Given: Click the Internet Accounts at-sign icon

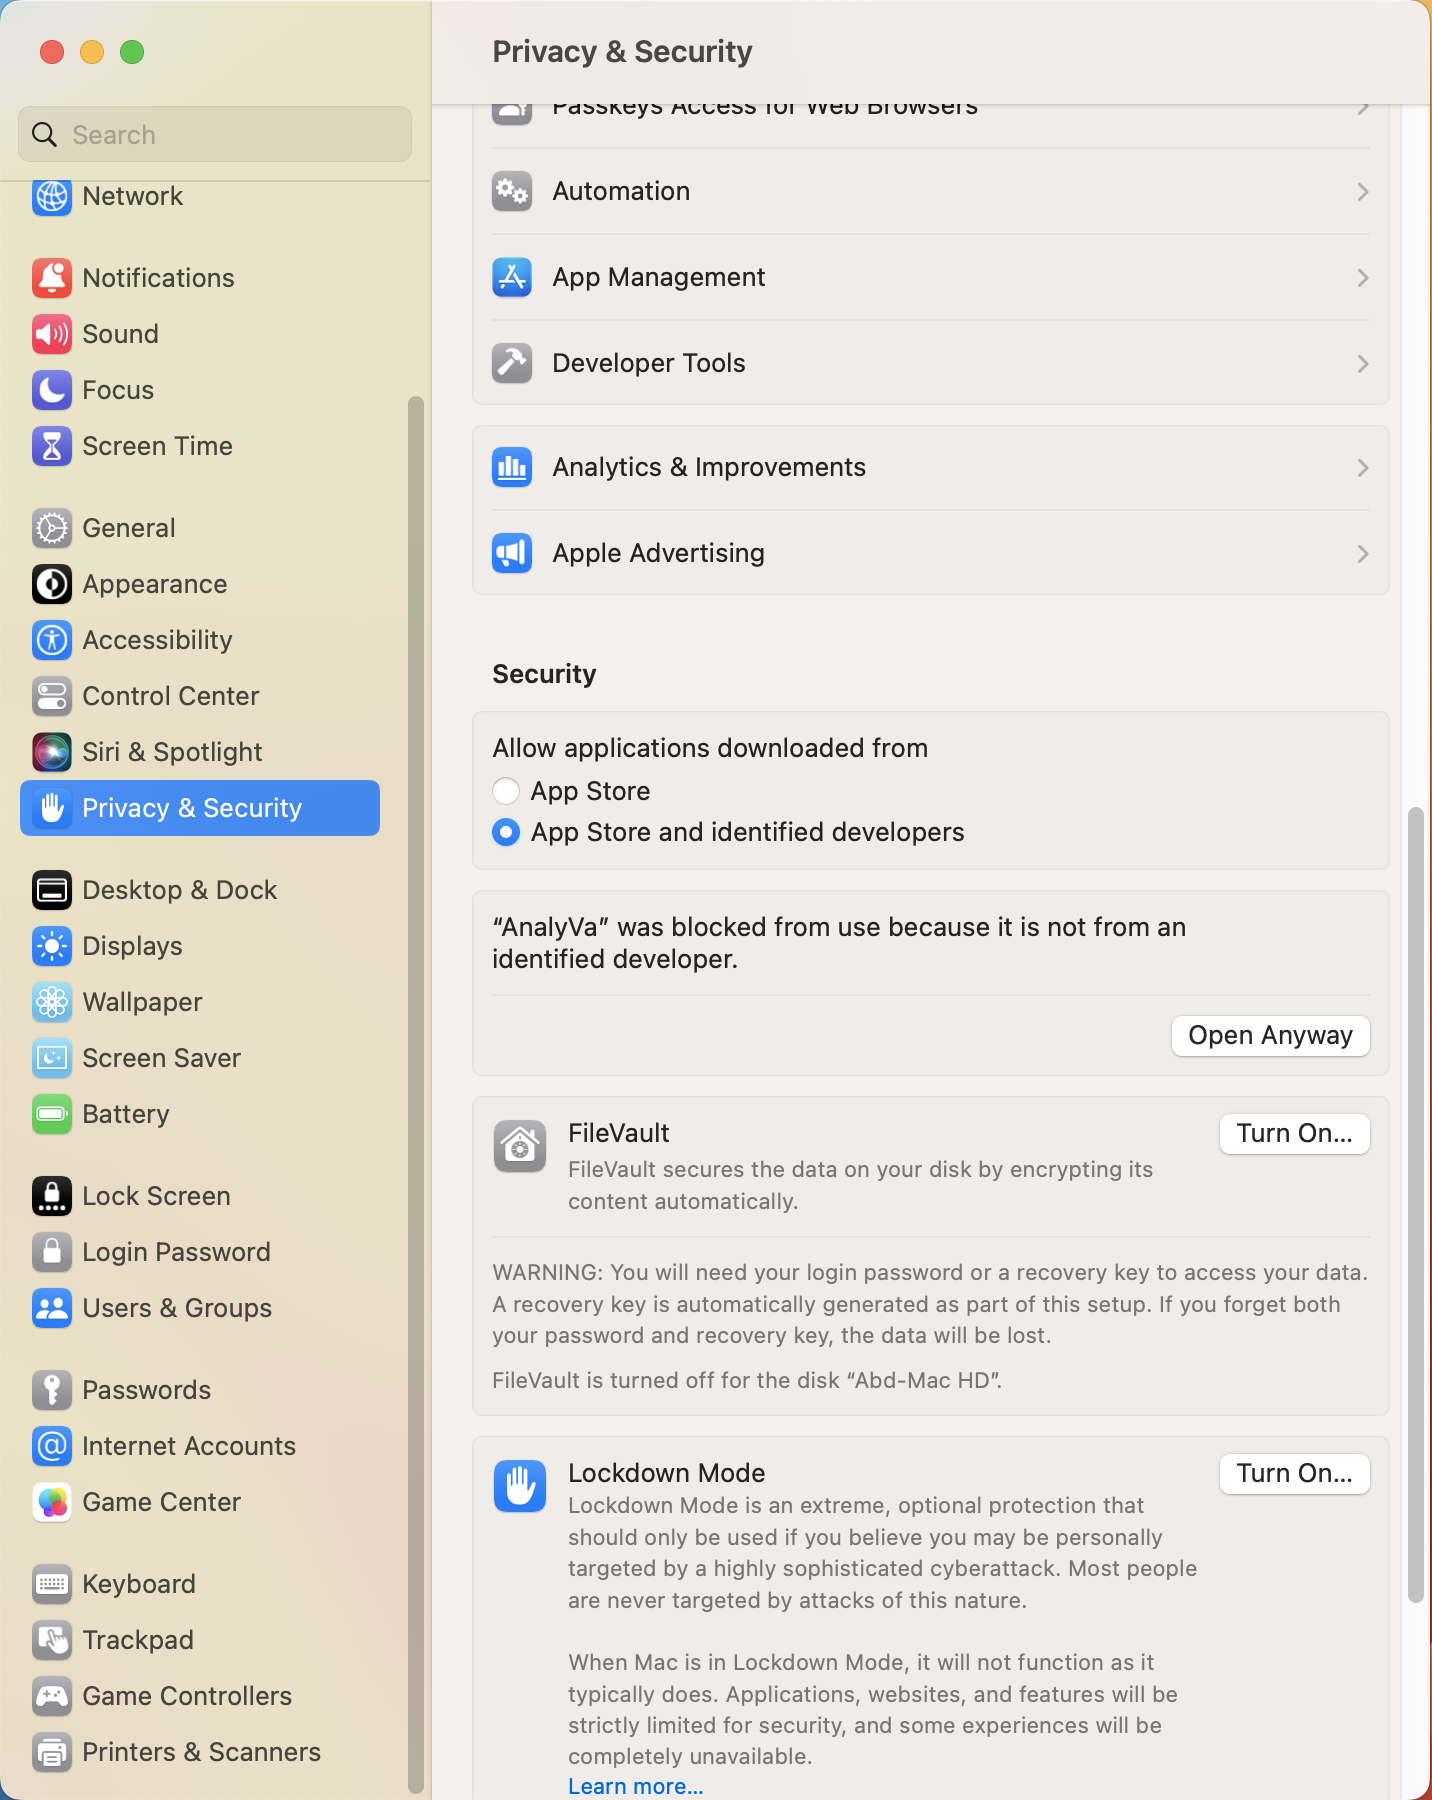Looking at the screenshot, I should click(x=52, y=1446).
